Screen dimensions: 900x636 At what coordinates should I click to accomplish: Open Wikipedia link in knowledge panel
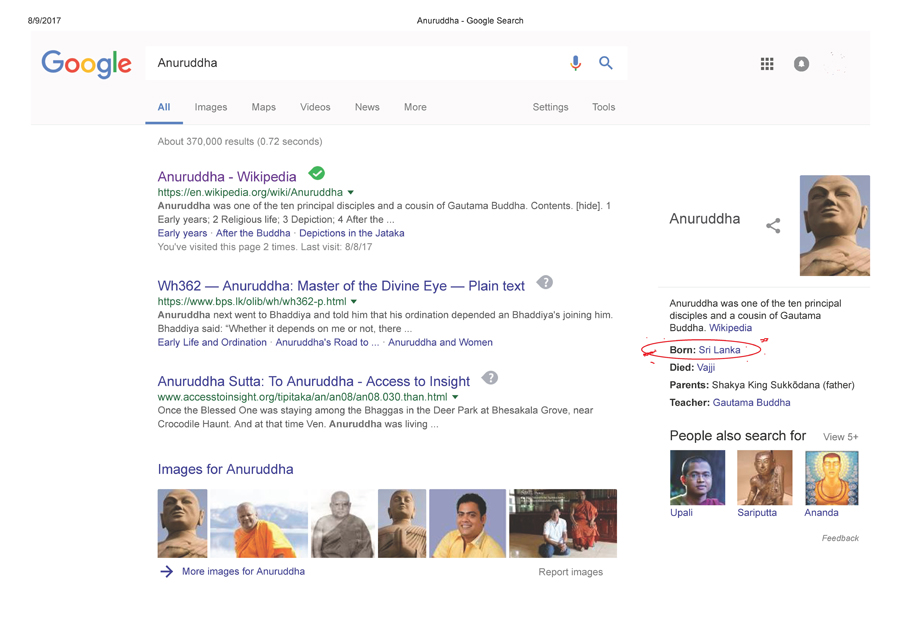(730, 328)
